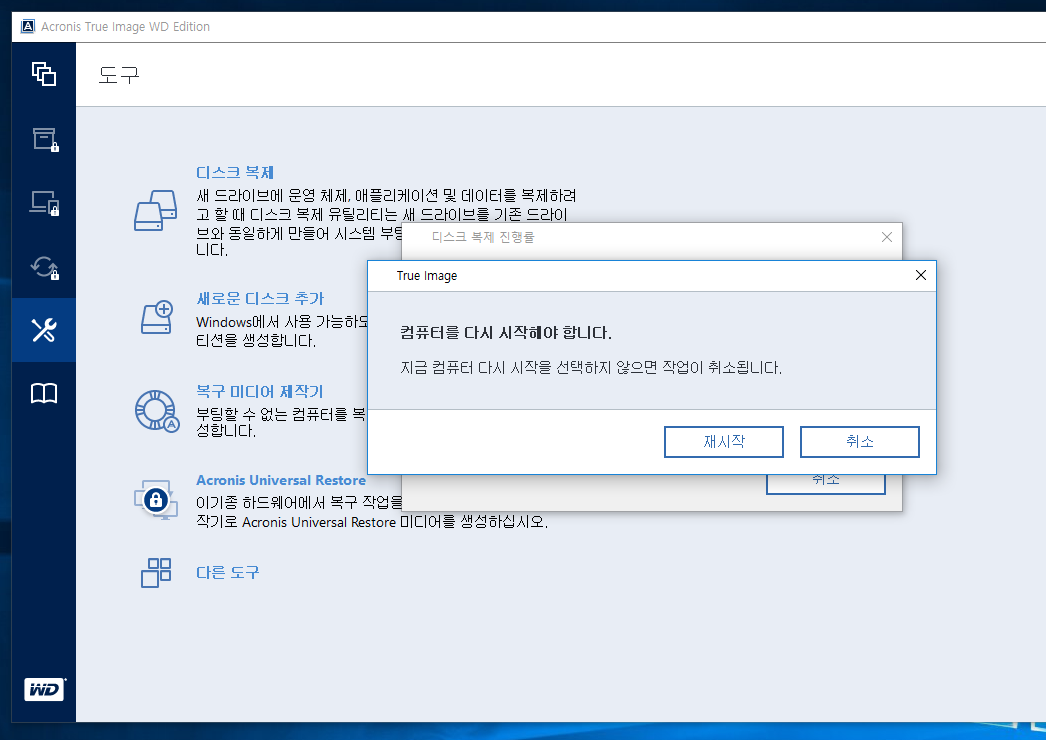Click the 컴퓨터를 다시 시작해야 합니다. heading
Screen dimensions: 1046x740
pos(506,332)
